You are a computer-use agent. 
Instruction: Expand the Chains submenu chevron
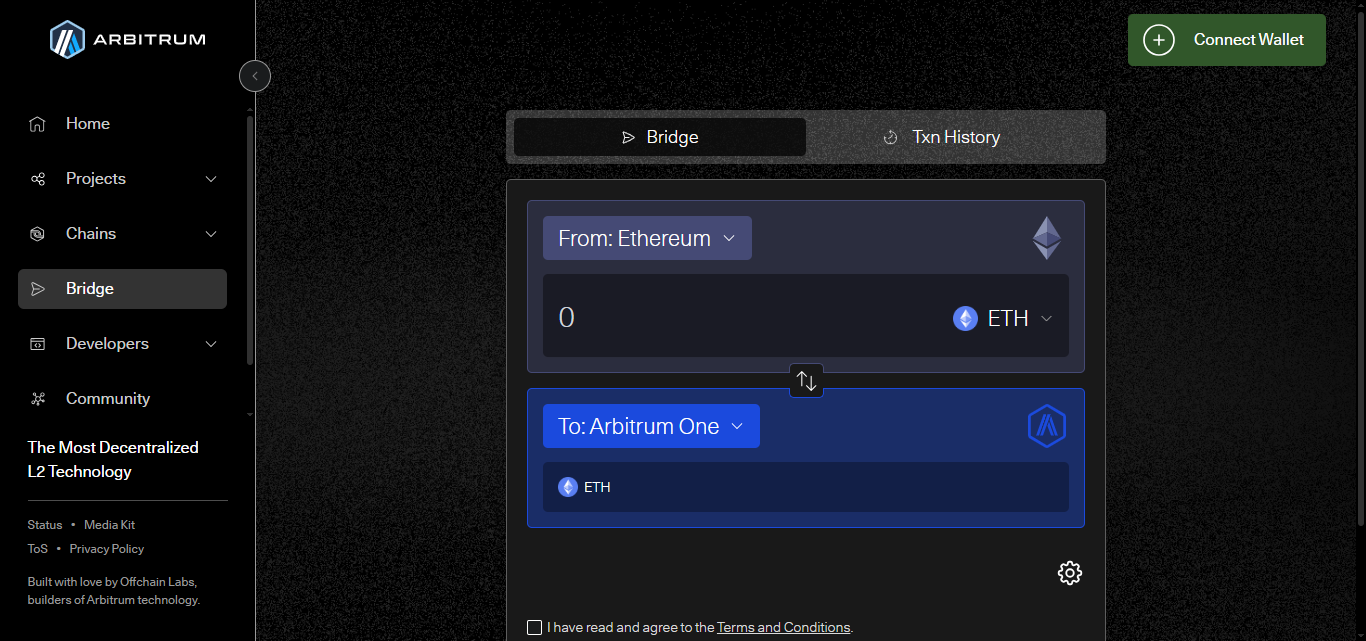click(211, 234)
